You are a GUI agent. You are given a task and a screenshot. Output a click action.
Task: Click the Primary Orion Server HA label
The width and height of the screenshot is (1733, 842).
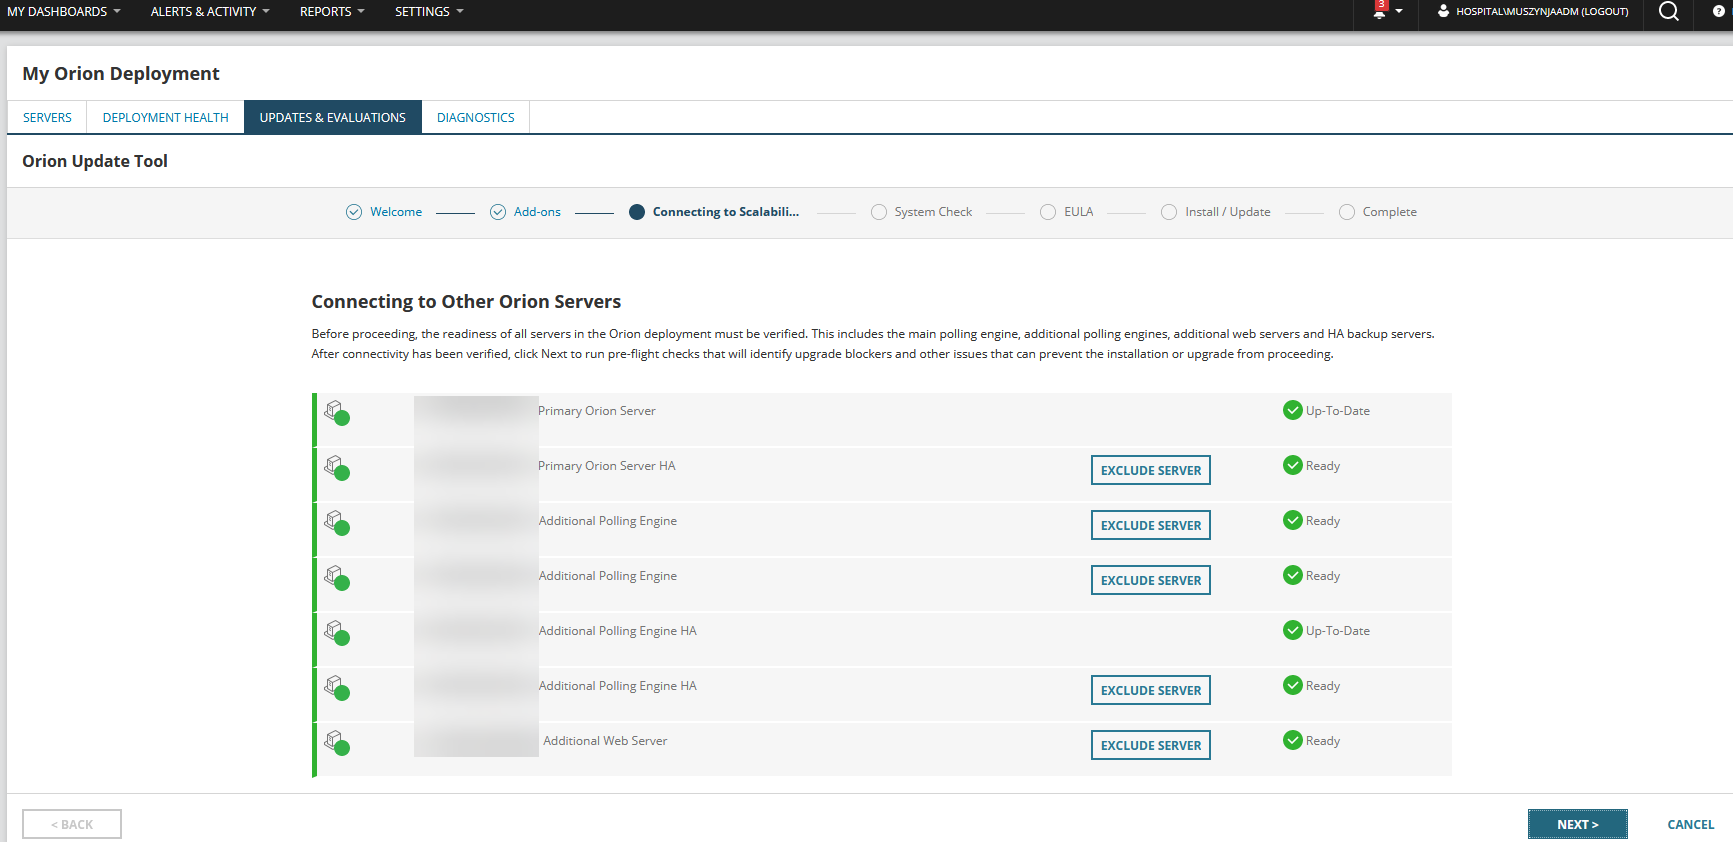607,466
